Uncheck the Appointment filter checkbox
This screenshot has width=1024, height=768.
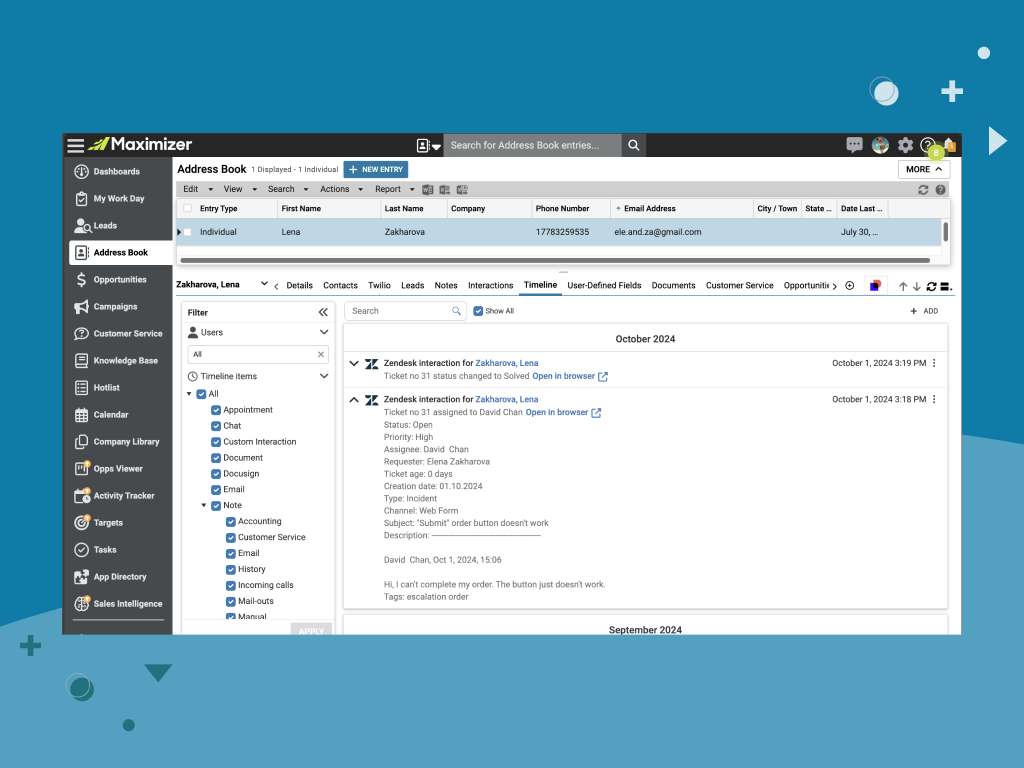coord(216,410)
